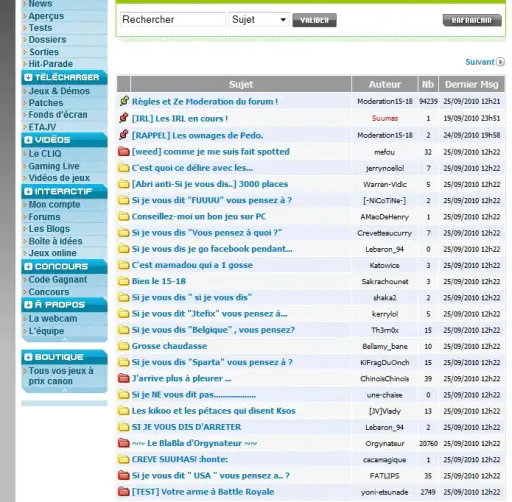This screenshot has width=512, height=502.
Task: Toggle the INTERACTIF section plus icon
Action: pyautogui.click(x=28, y=191)
